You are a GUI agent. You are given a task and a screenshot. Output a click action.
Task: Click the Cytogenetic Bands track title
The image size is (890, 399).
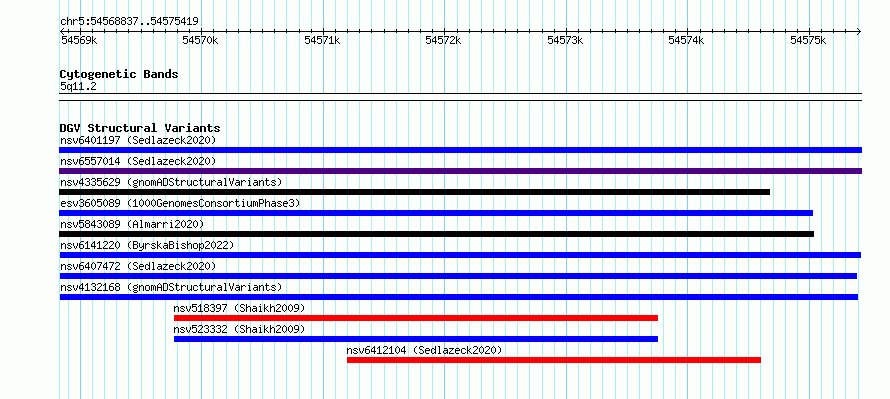click(119, 74)
